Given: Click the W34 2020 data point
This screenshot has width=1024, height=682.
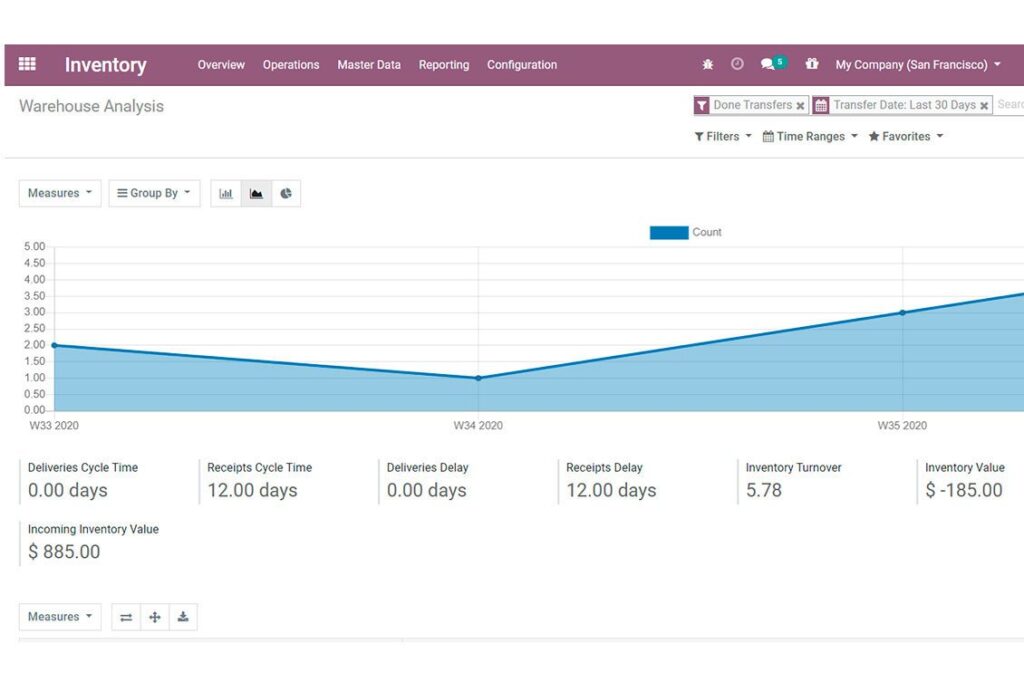Looking at the screenshot, I should tap(478, 378).
